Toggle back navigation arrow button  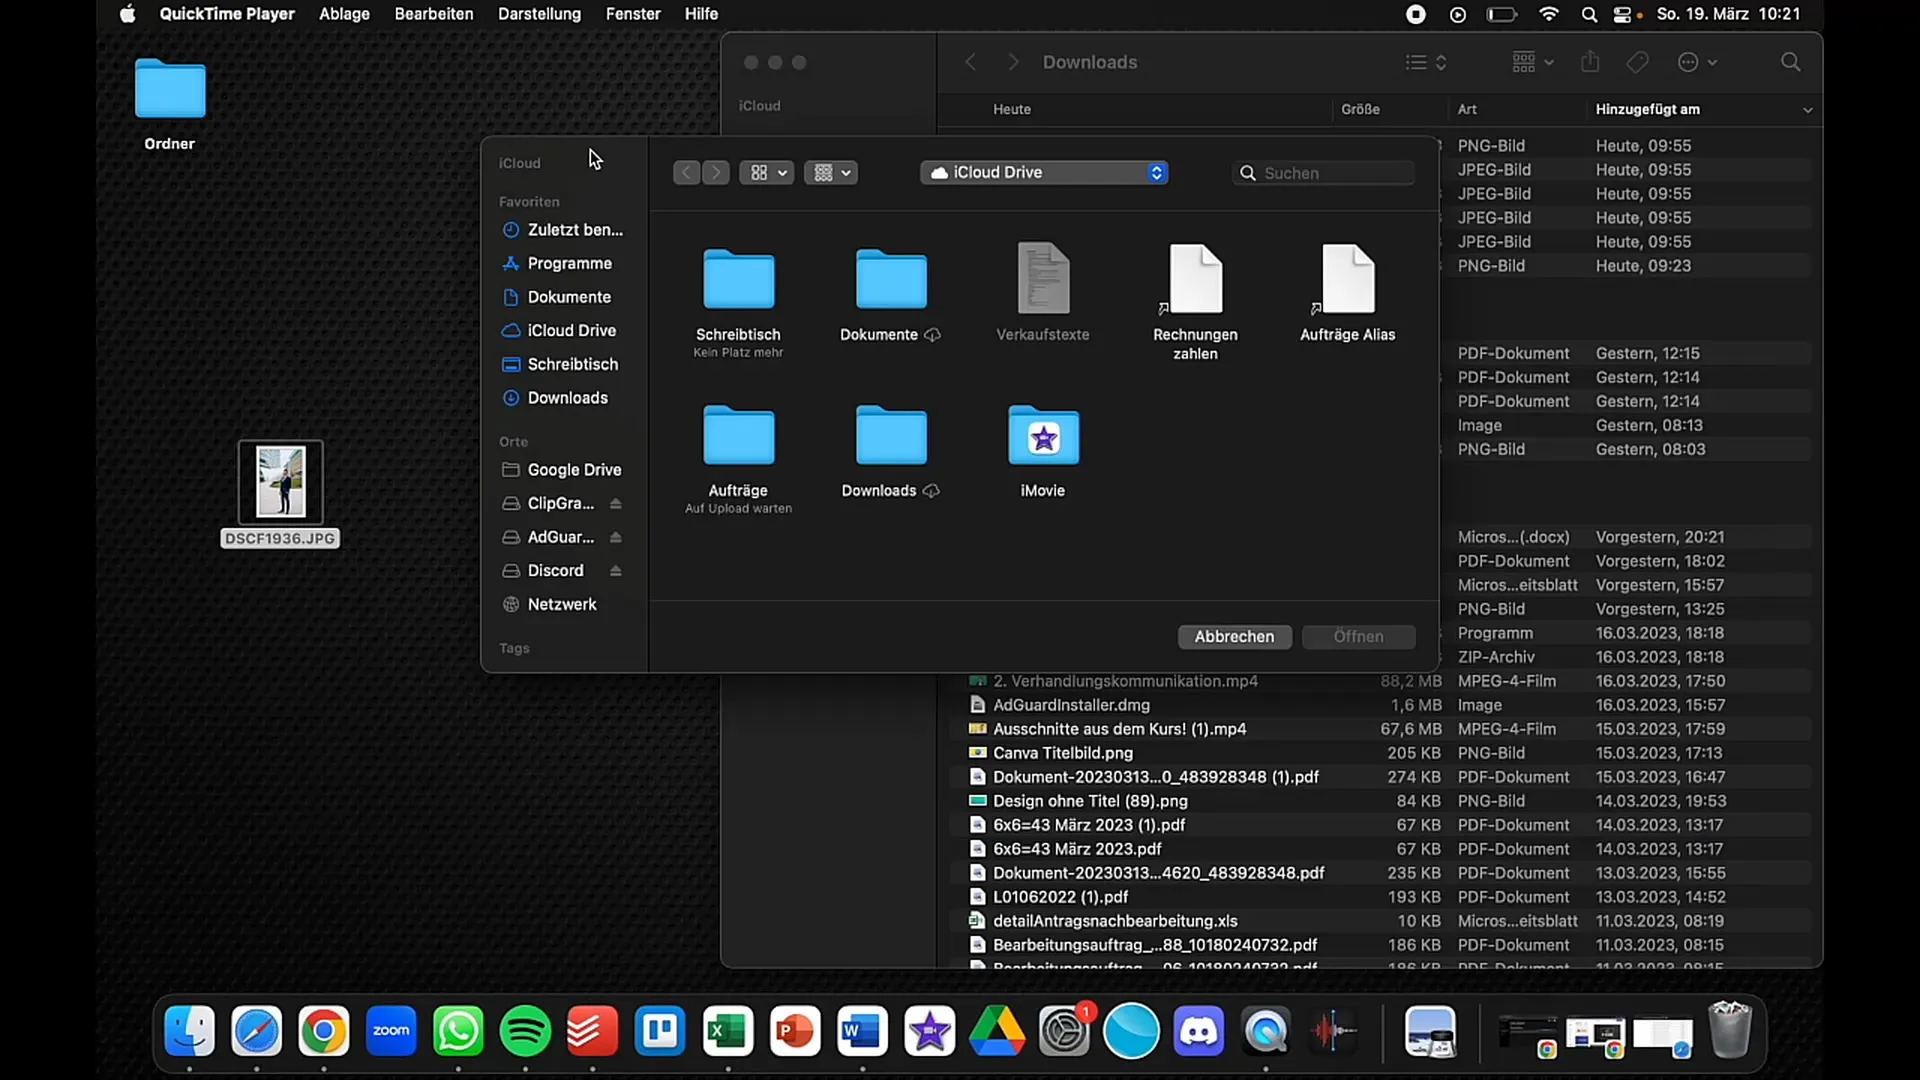[x=686, y=173]
